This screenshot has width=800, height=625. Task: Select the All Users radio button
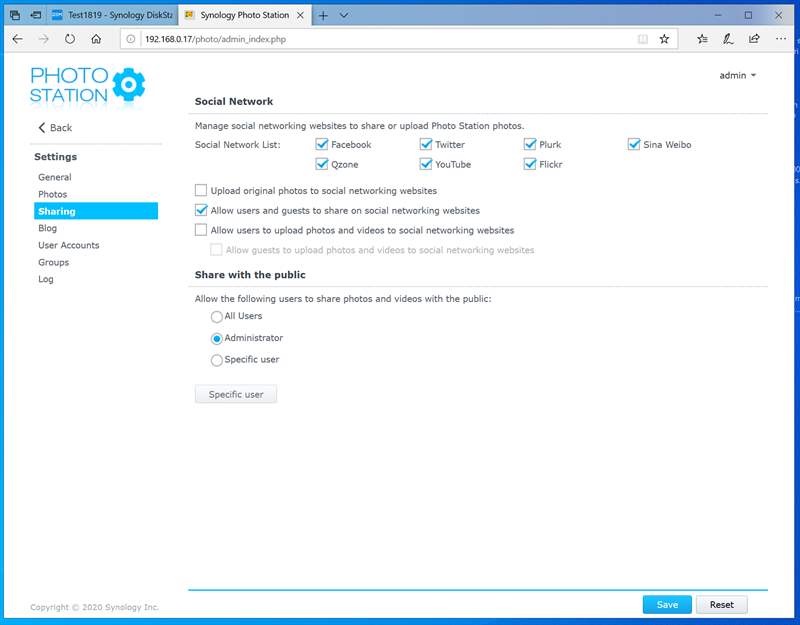(217, 317)
